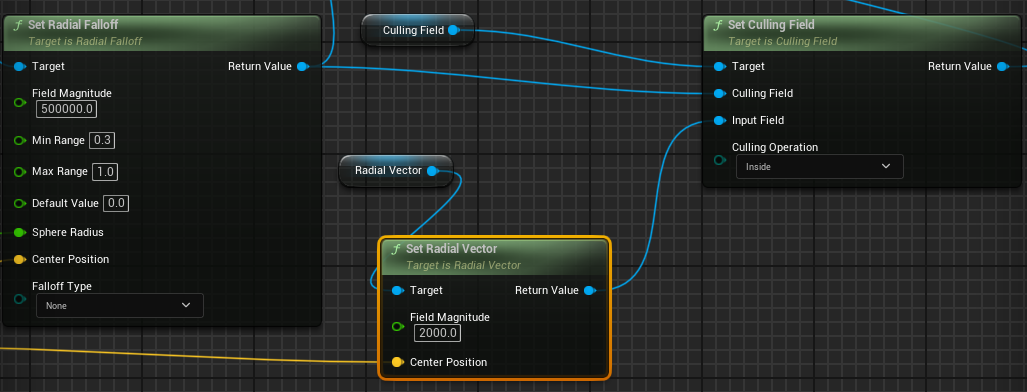Click the Falloff Type input pin
Screen dimensions: 1027x392
click(x=20, y=299)
